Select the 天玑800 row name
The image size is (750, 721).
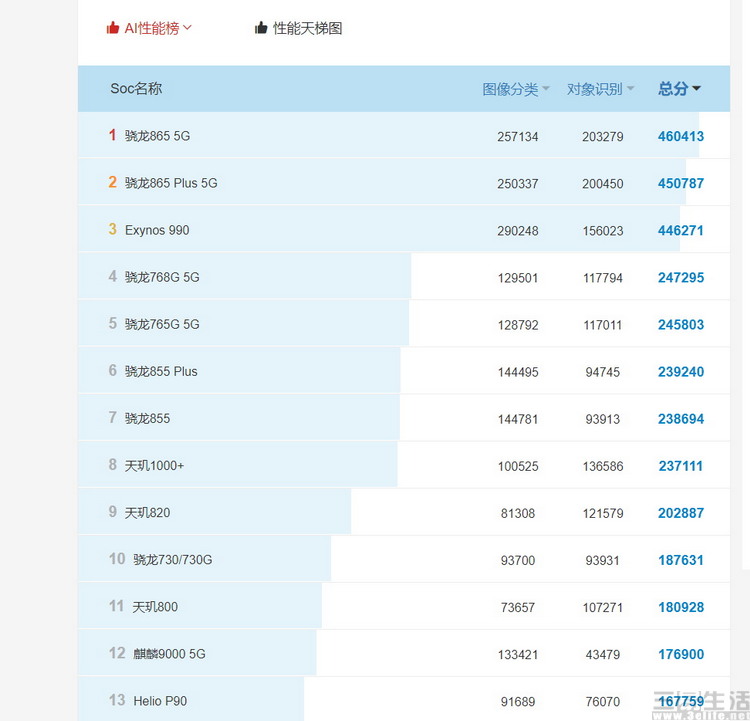(155, 607)
